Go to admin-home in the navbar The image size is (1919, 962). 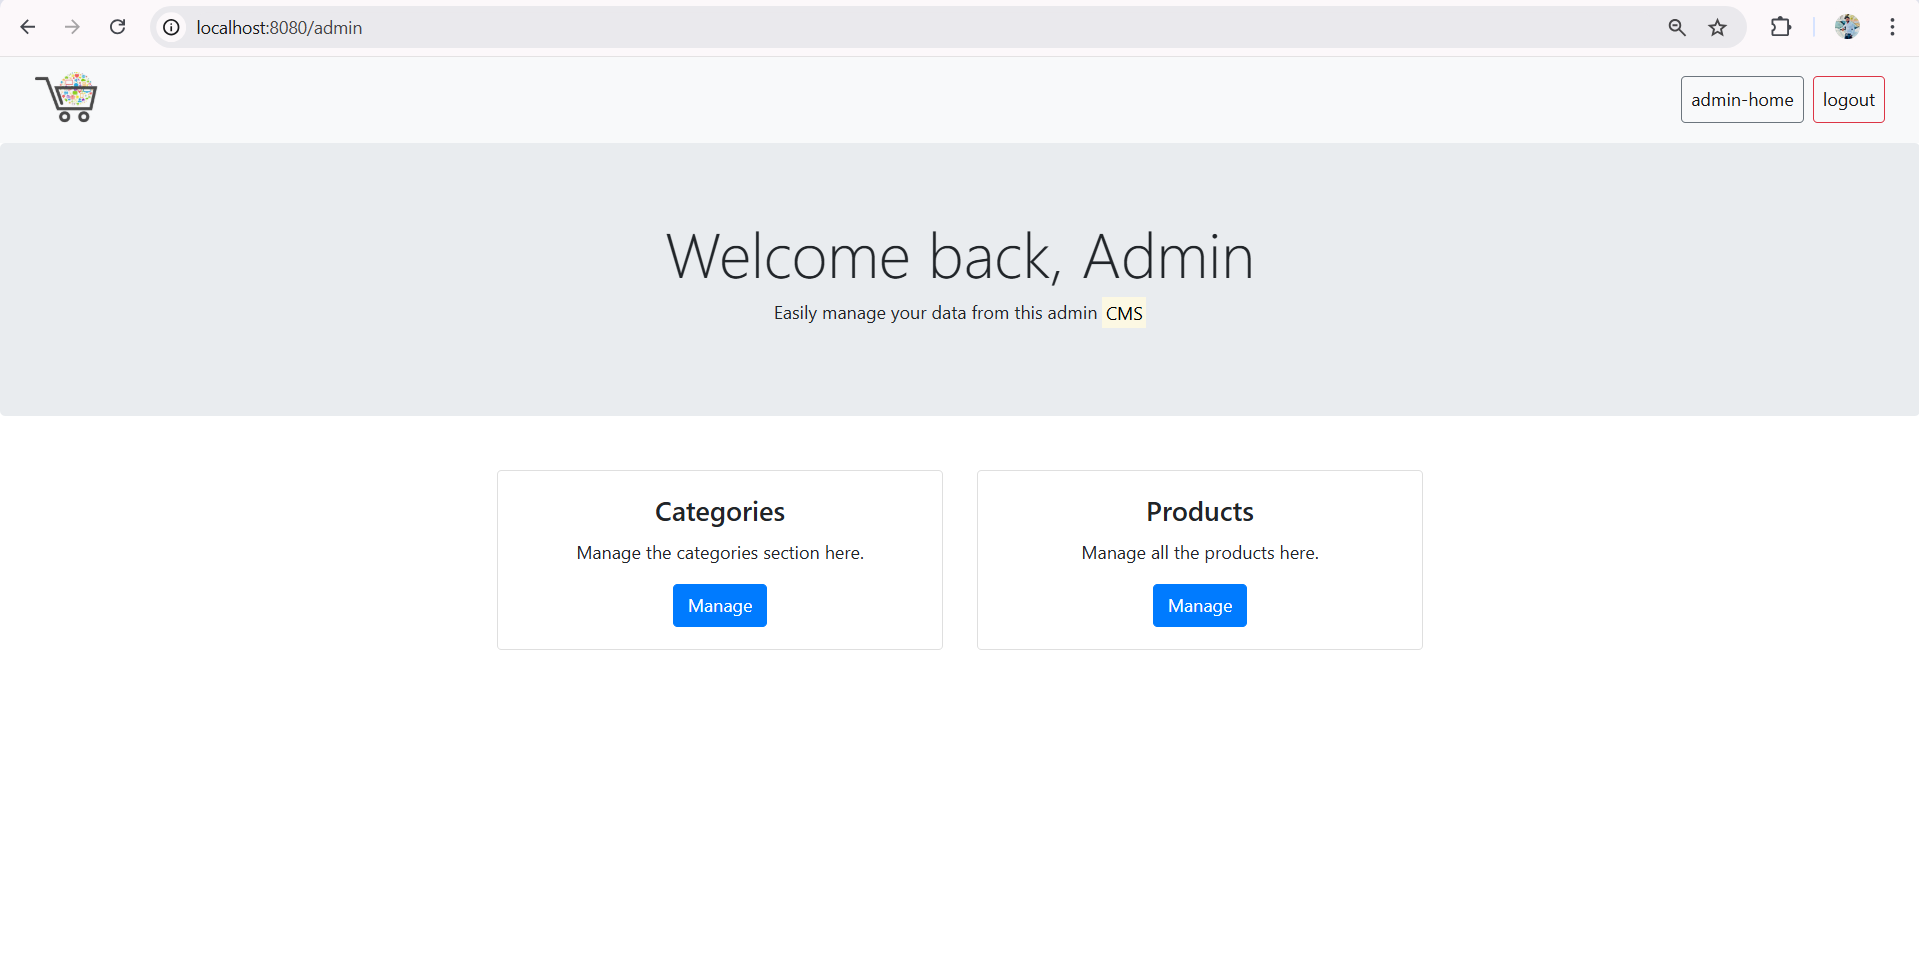point(1741,100)
